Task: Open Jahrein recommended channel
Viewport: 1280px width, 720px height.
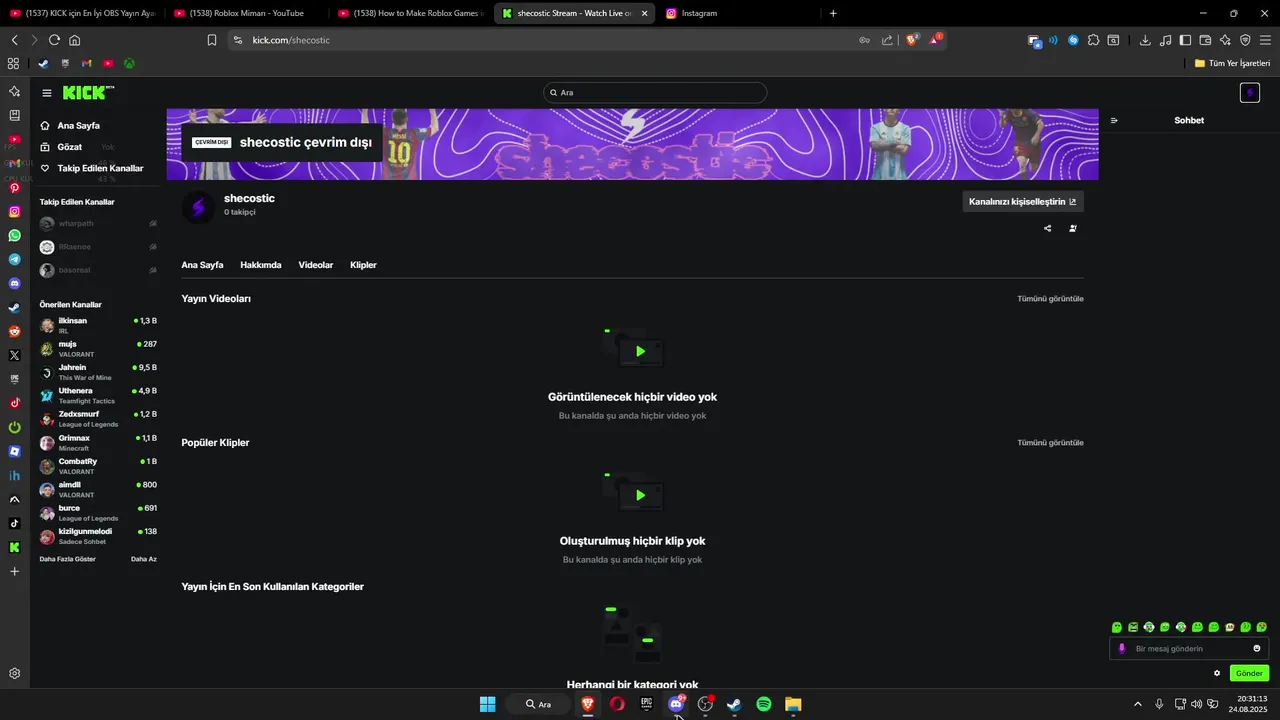Action: coord(98,372)
